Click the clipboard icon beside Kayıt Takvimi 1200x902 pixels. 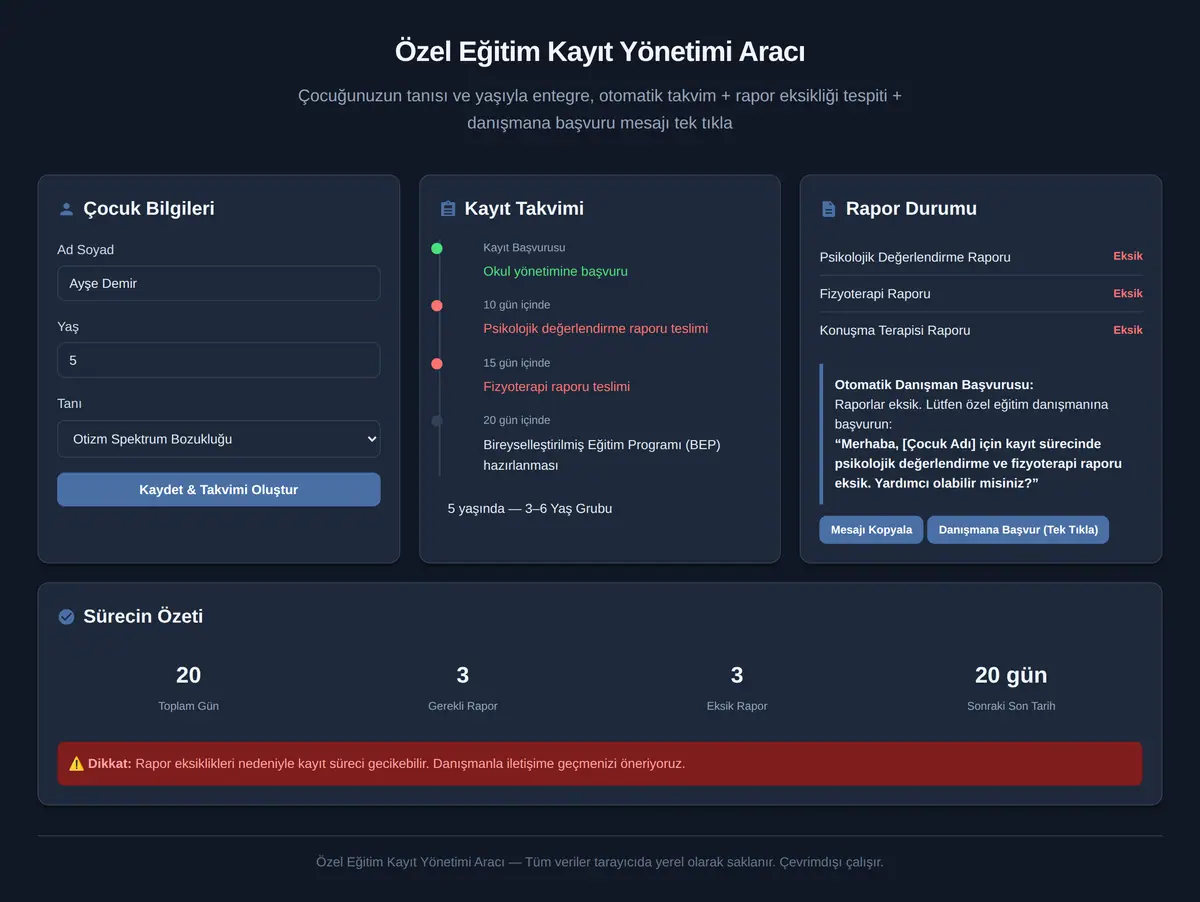448,209
